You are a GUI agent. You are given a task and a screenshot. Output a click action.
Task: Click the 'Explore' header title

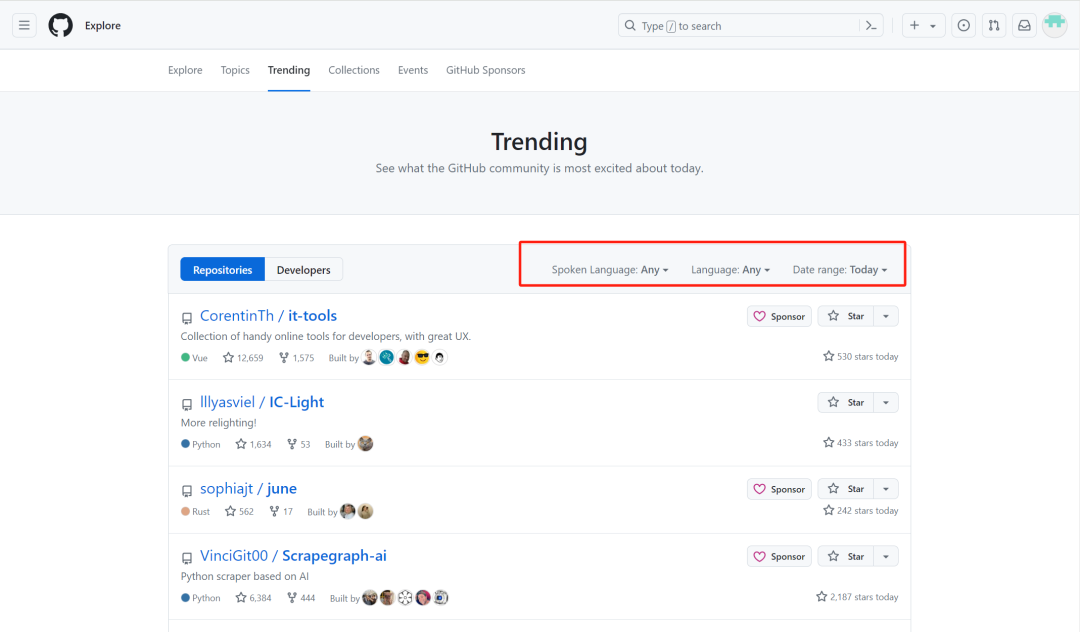point(103,25)
